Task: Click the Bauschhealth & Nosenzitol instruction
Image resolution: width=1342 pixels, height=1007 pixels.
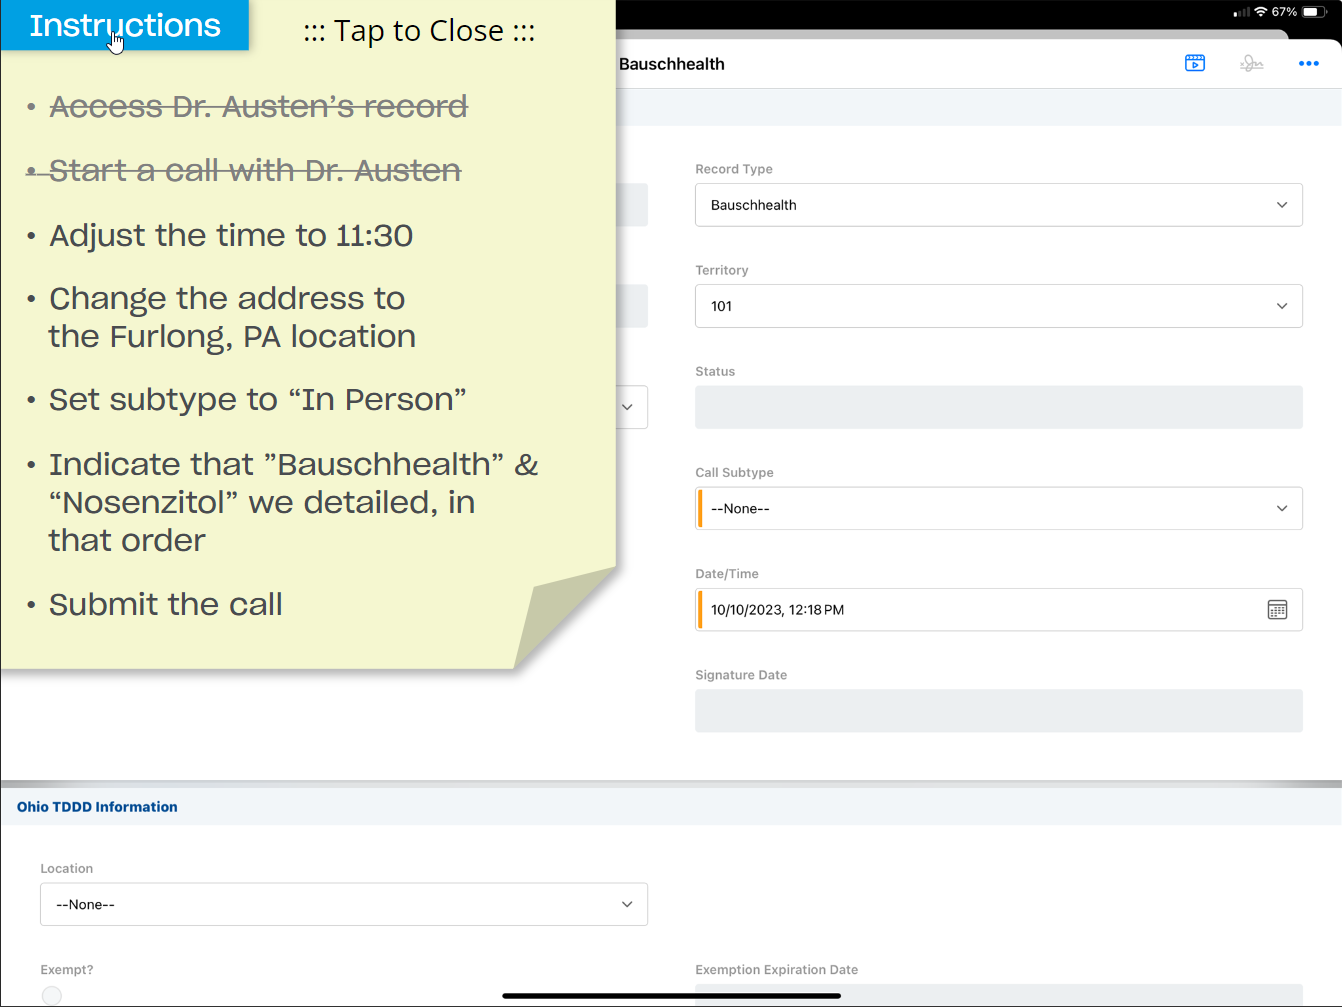Action: (294, 502)
